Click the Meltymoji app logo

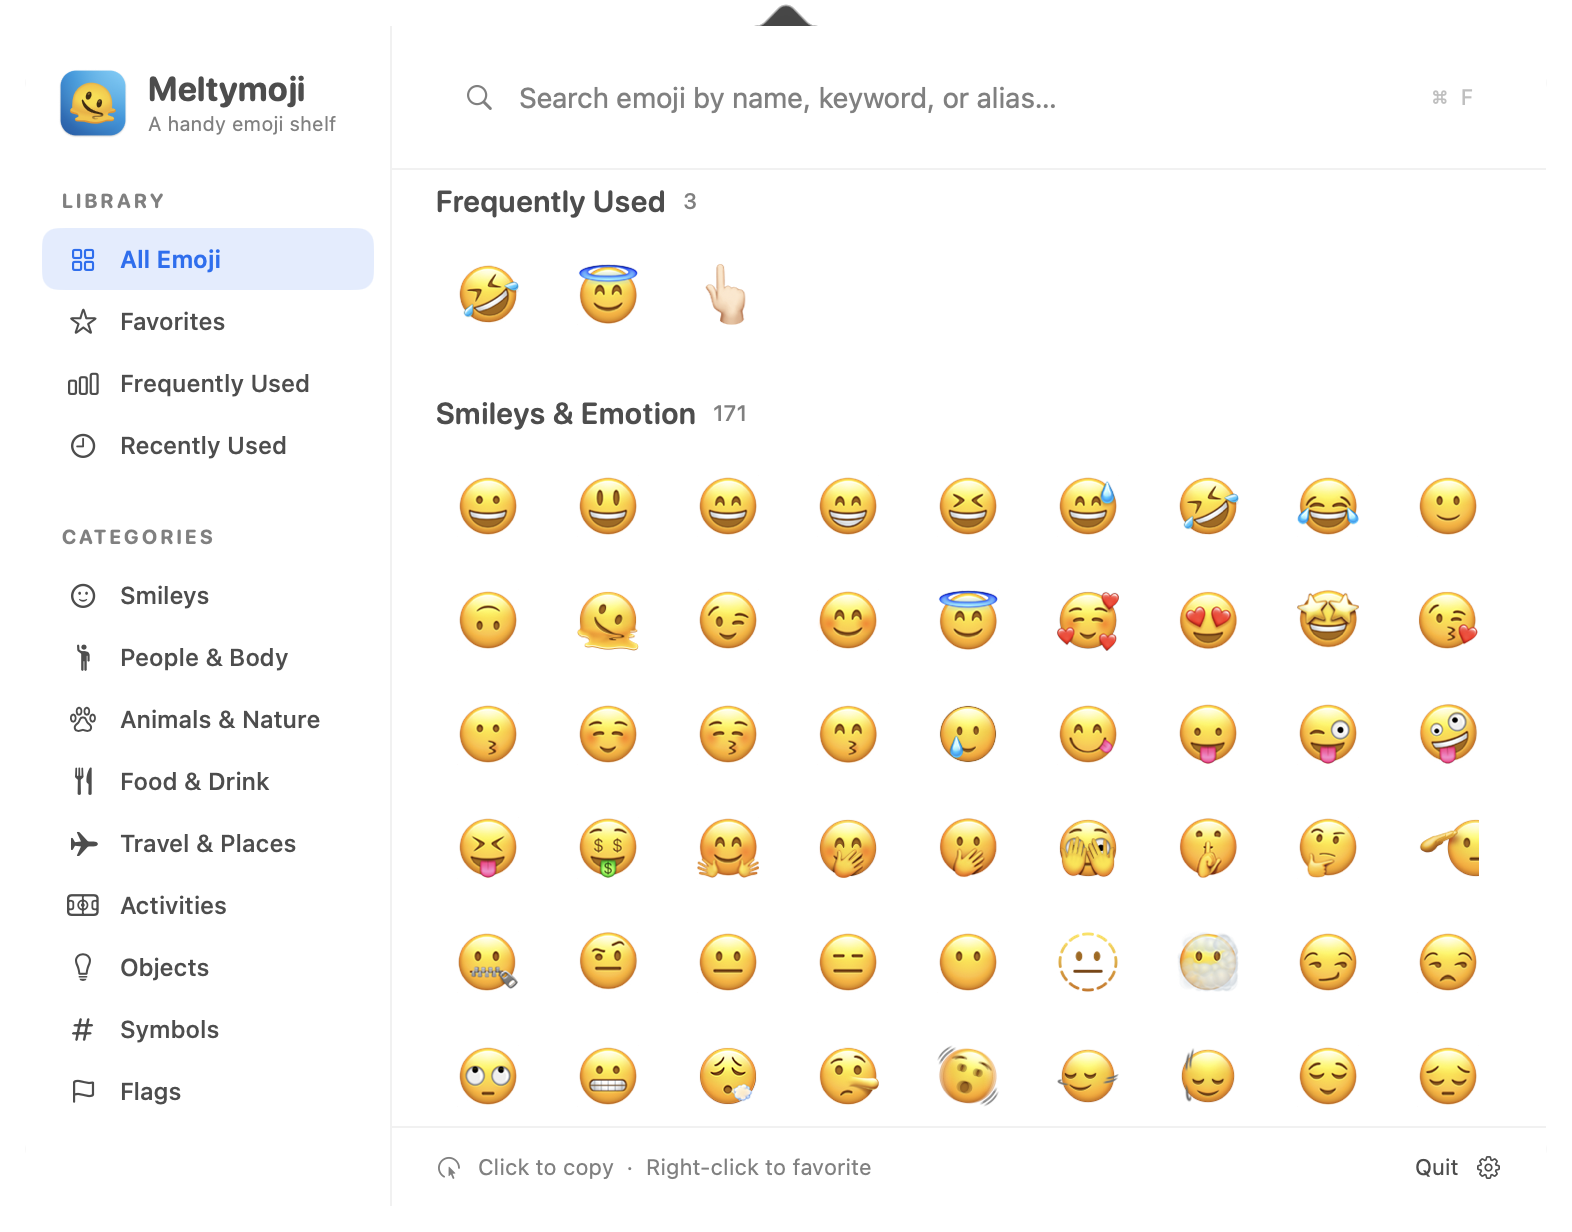point(93,103)
